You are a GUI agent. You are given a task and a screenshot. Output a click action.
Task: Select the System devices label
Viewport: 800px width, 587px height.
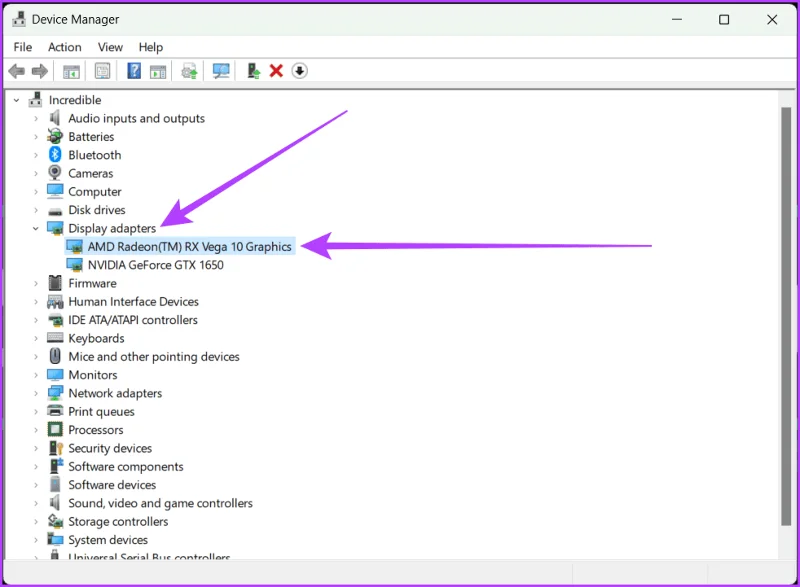pos(108,540)
